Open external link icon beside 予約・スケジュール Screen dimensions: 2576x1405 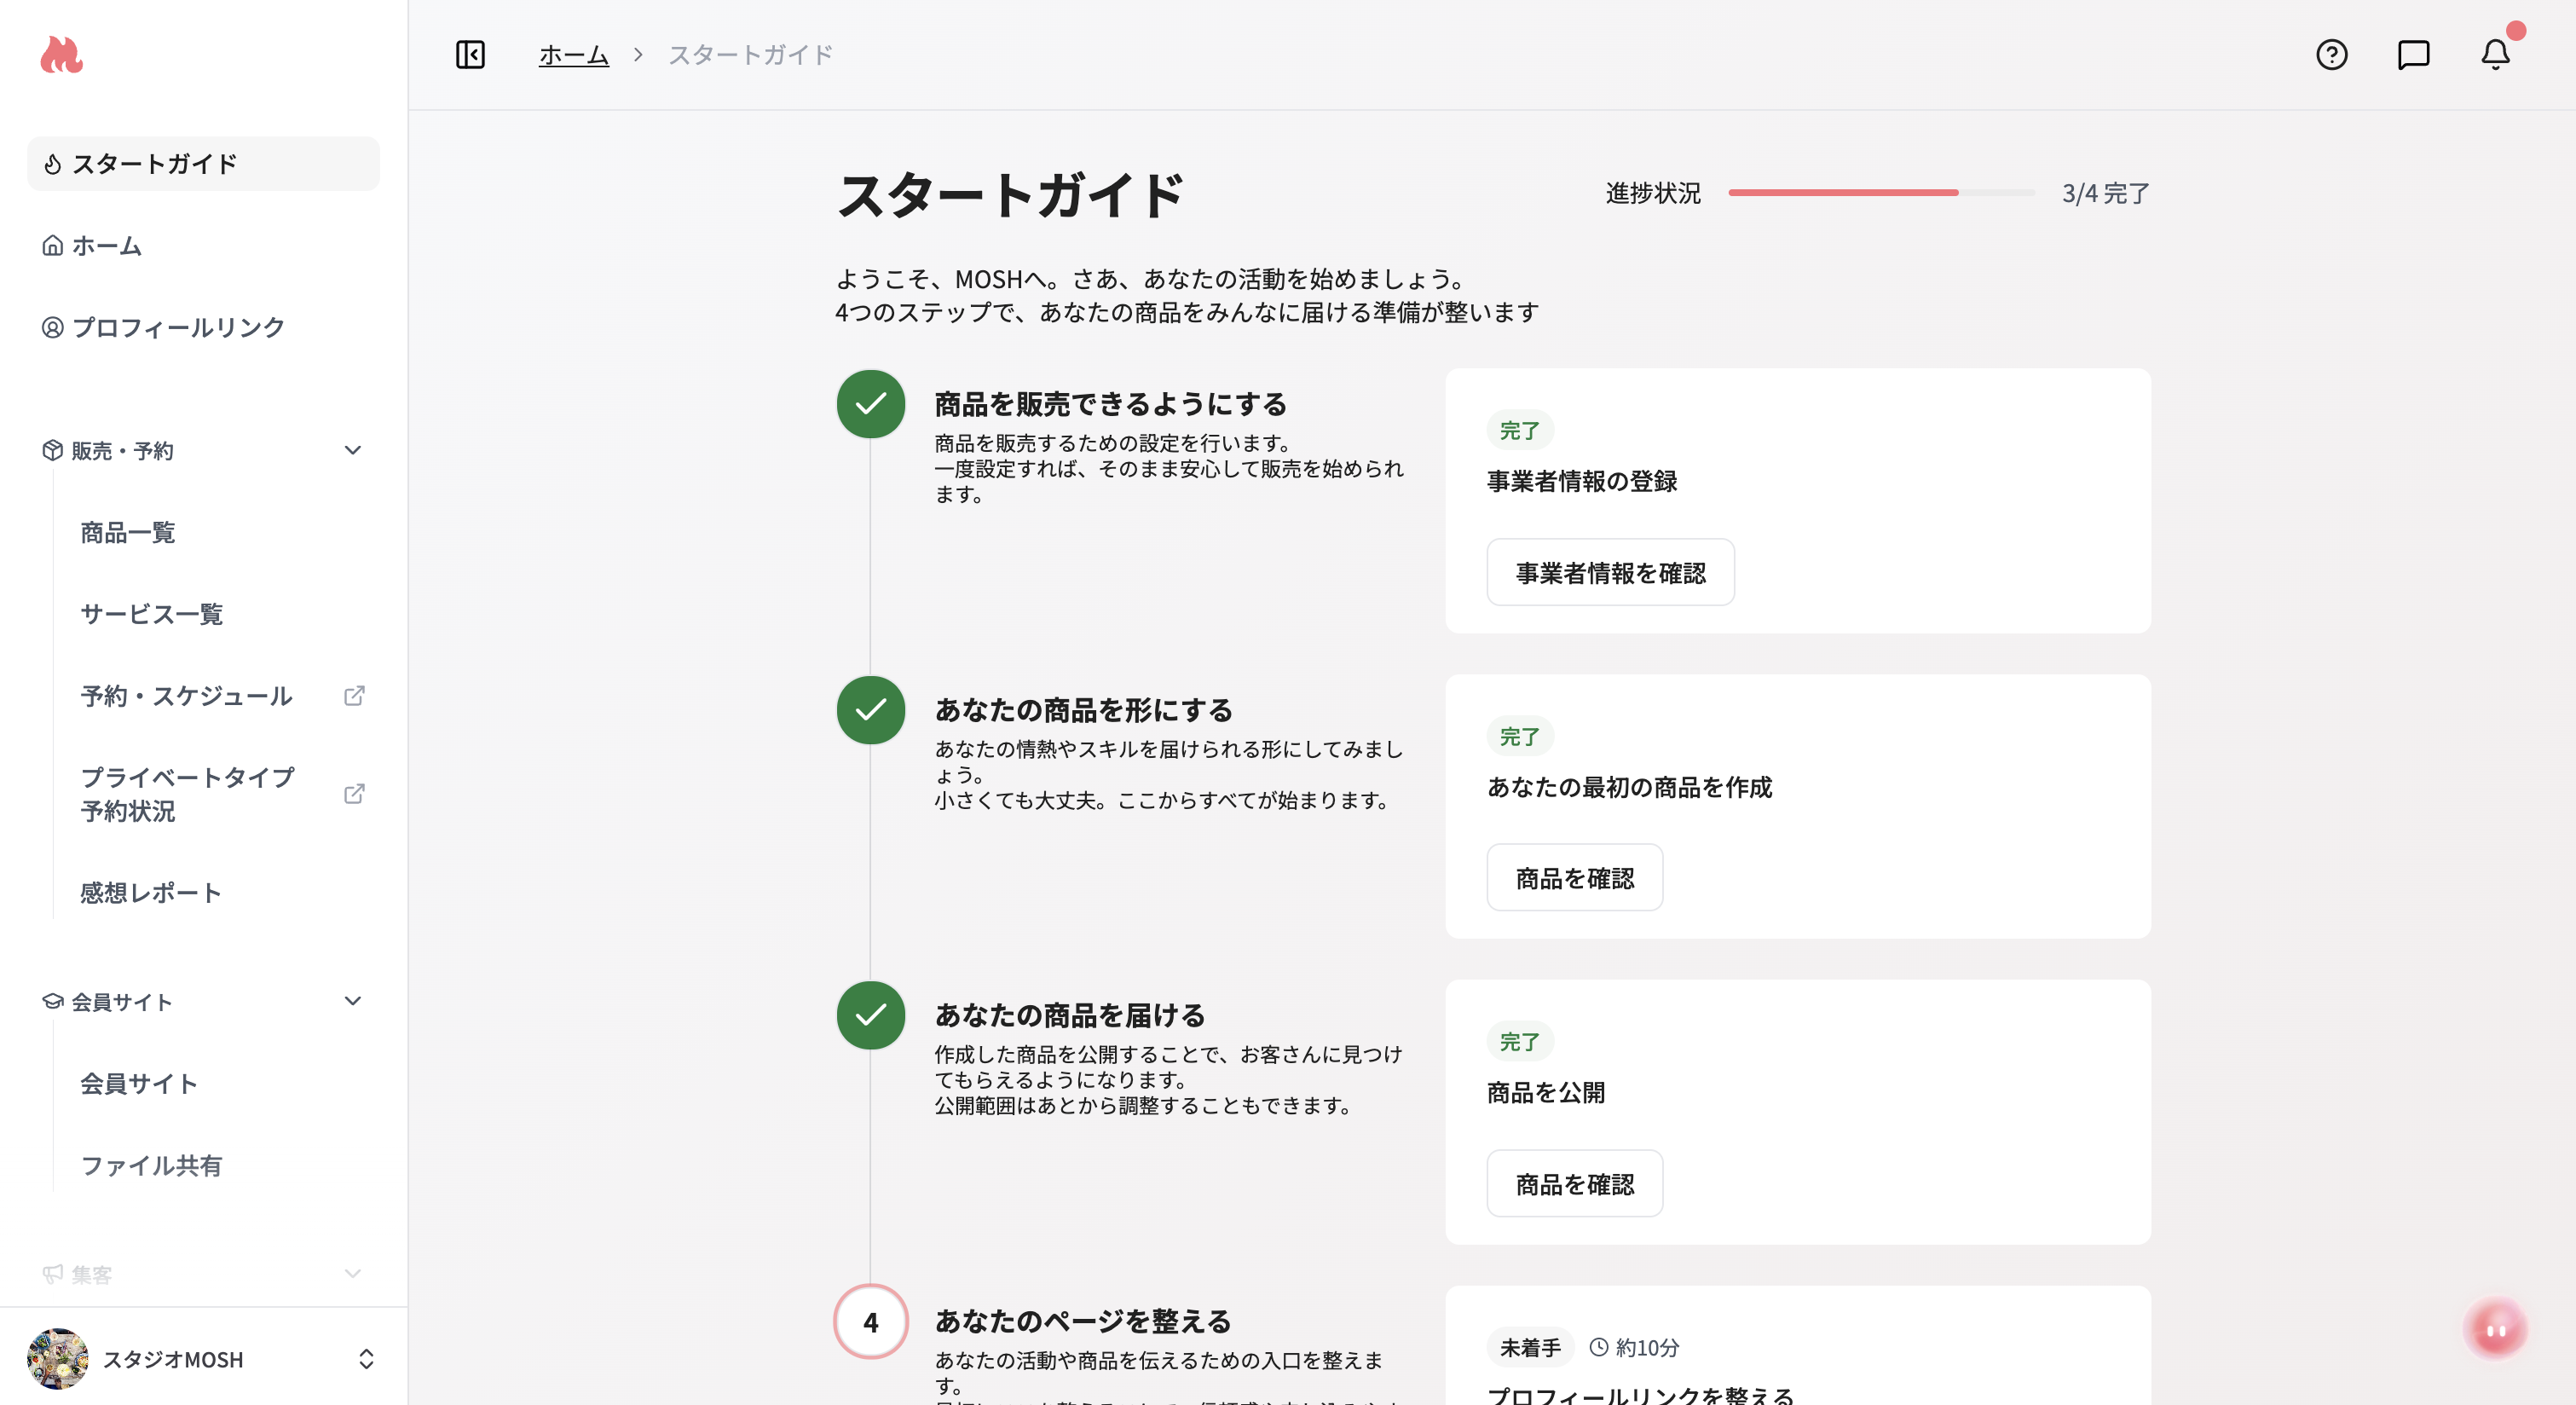point(354,696)
